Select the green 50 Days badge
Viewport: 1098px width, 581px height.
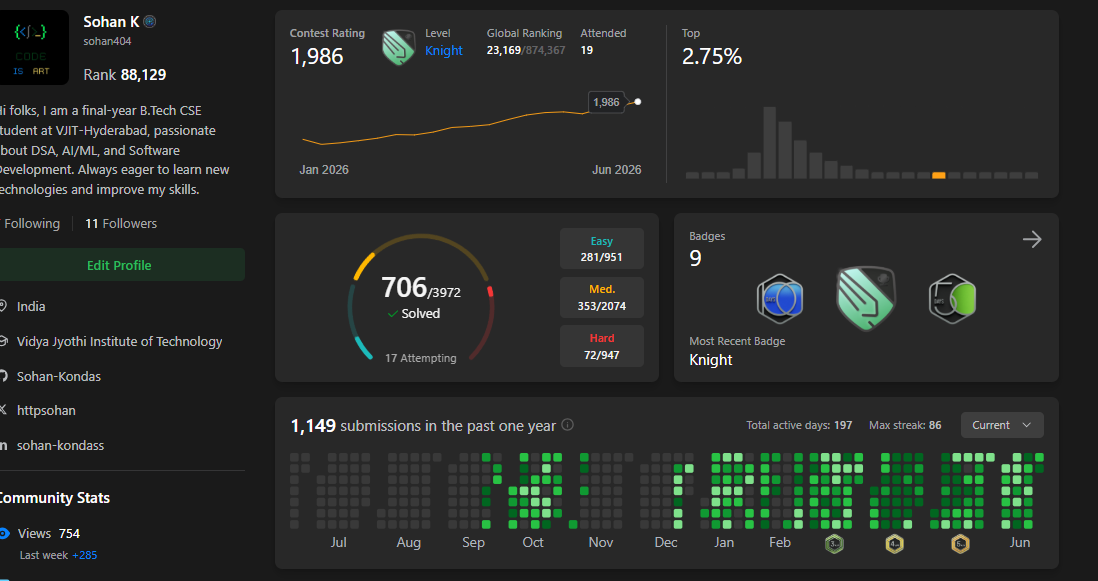tap(952, 299)
